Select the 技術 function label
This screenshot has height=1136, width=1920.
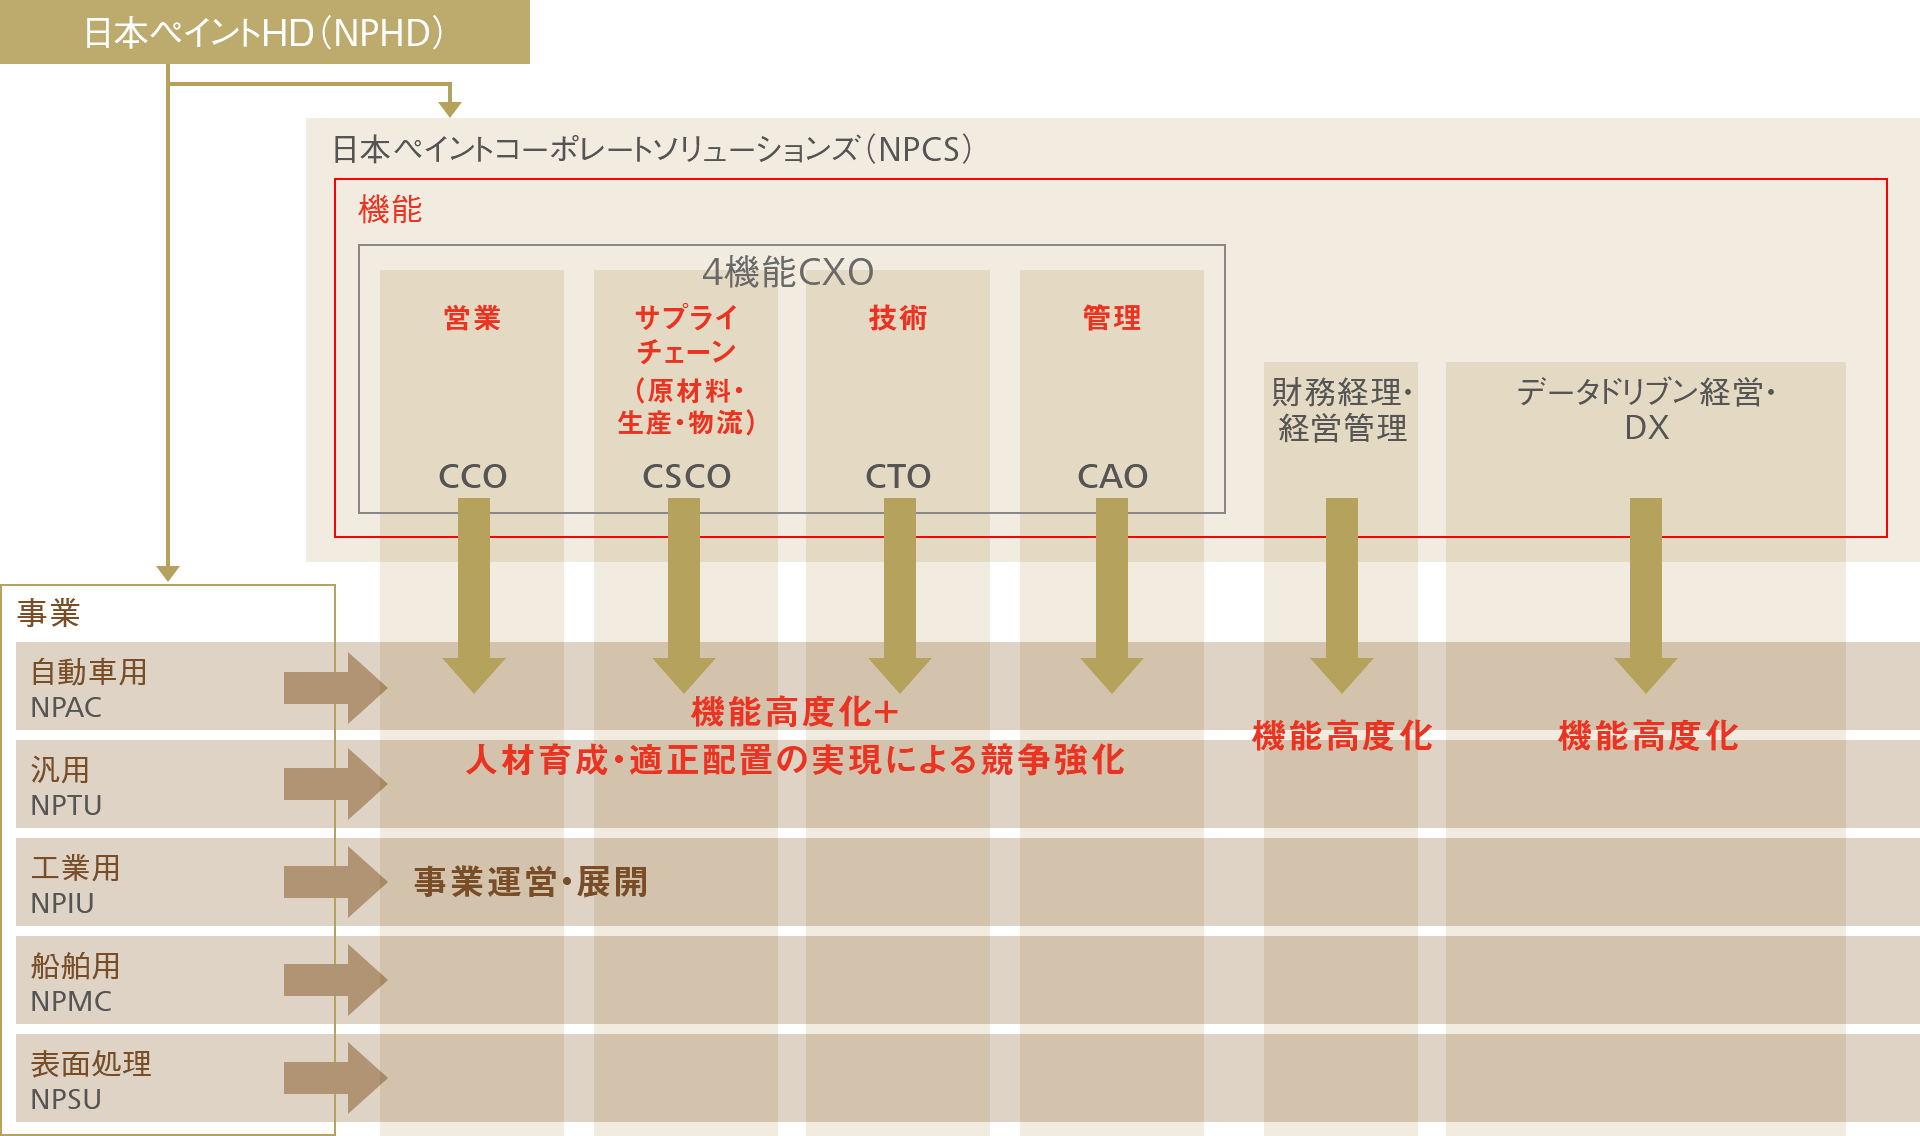pyautogui.click(x=898, y=318)
